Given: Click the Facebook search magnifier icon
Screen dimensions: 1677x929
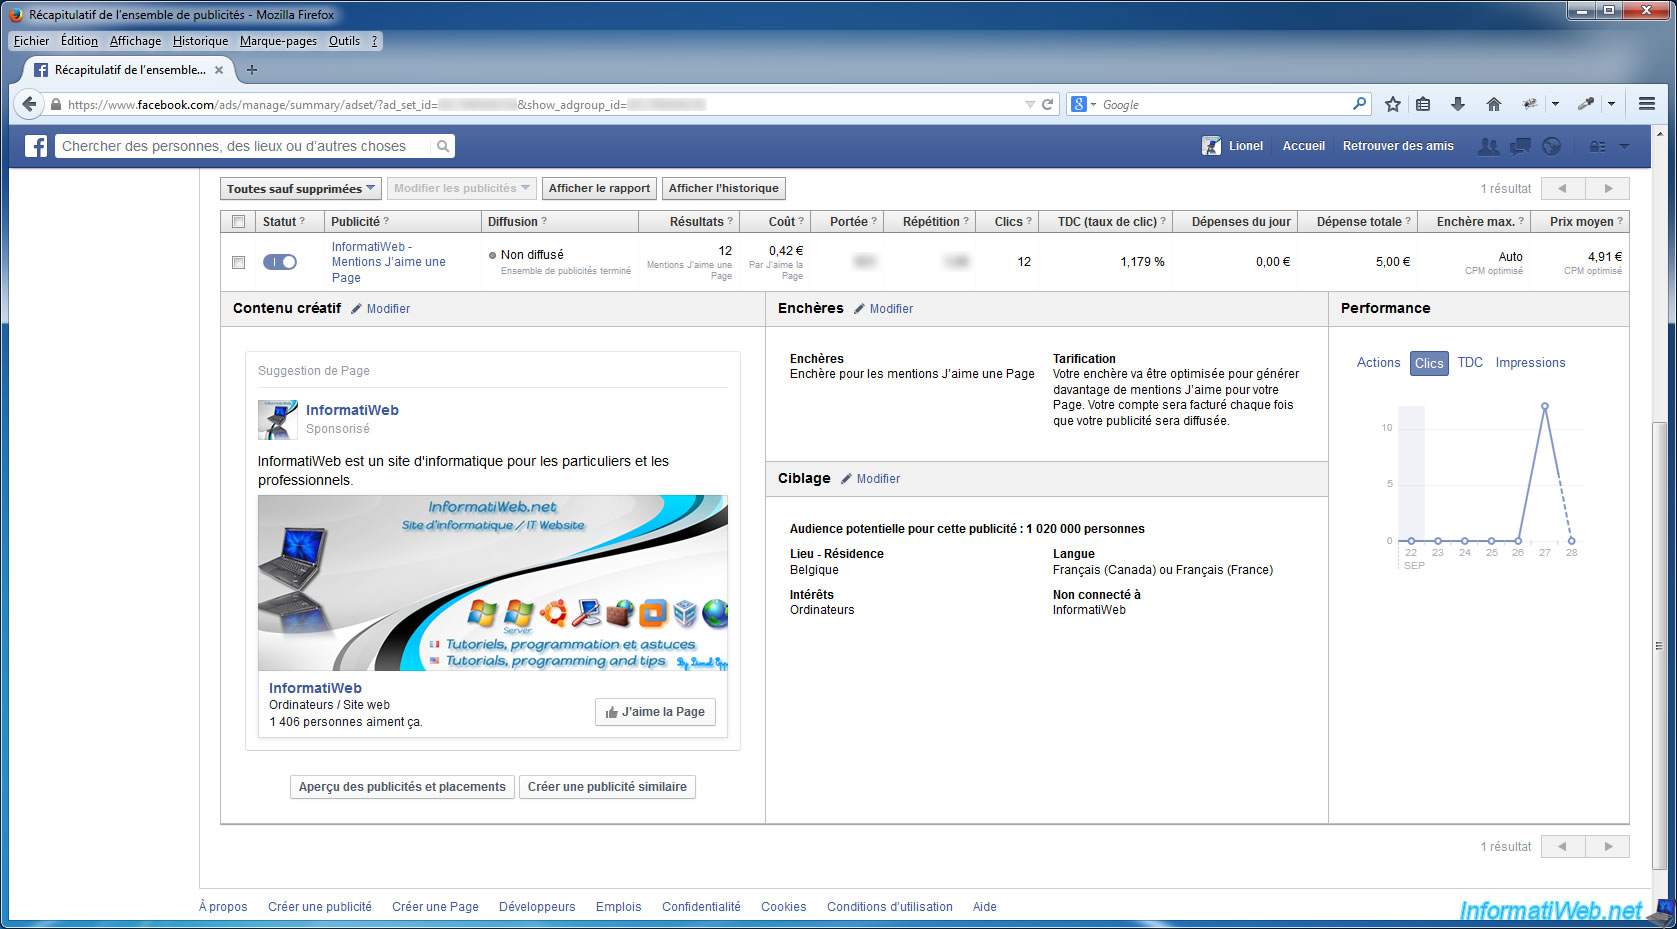Looking at the screenshot, I should click(x=442, y=146).
